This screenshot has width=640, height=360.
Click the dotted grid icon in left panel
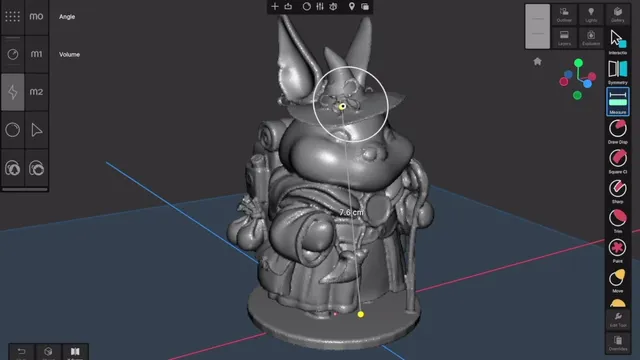coord(13,17)
